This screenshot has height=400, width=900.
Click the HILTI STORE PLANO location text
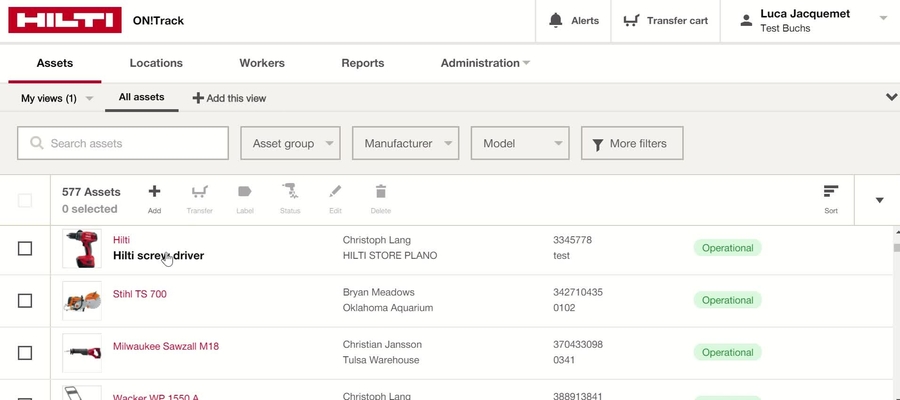click(x=390, y=255)
